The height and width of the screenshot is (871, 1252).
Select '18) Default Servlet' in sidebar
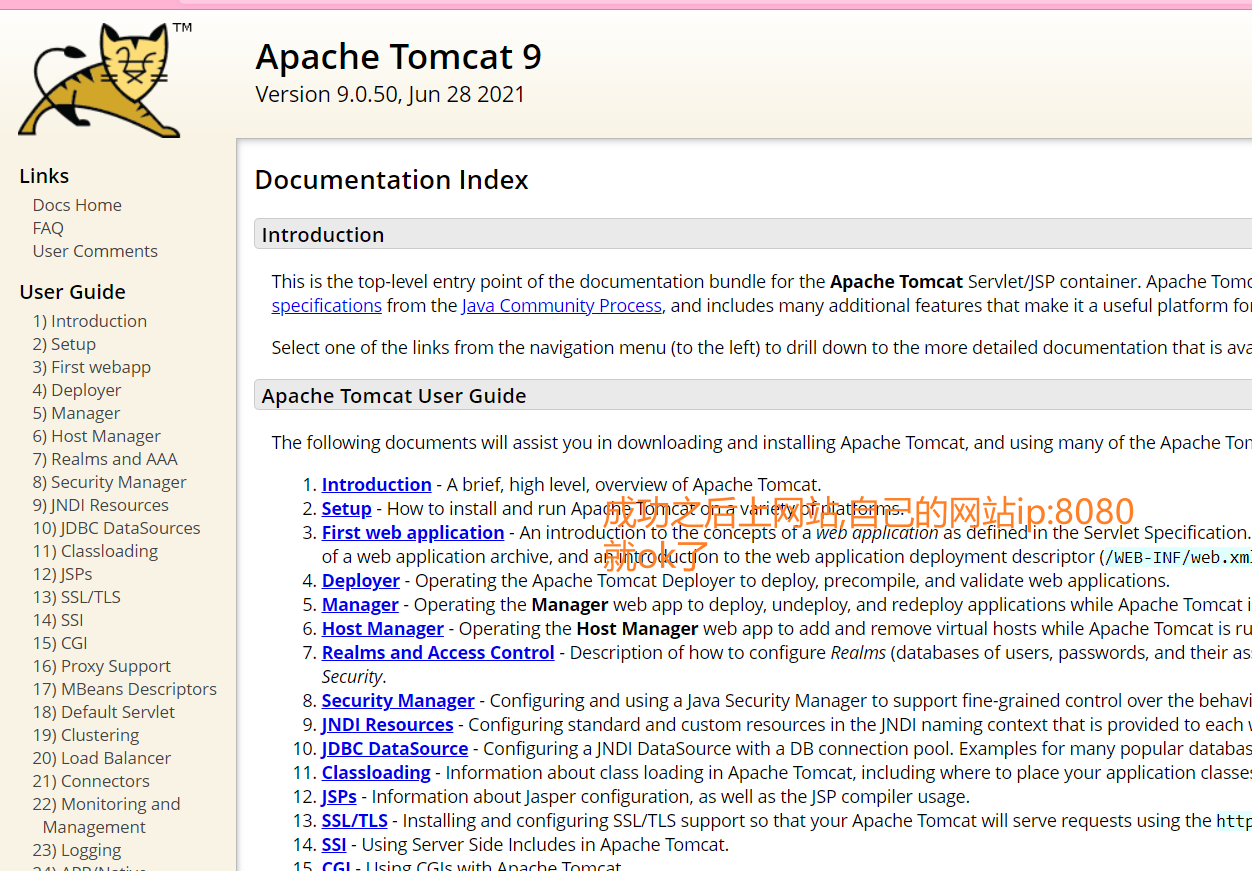point(104,712)
